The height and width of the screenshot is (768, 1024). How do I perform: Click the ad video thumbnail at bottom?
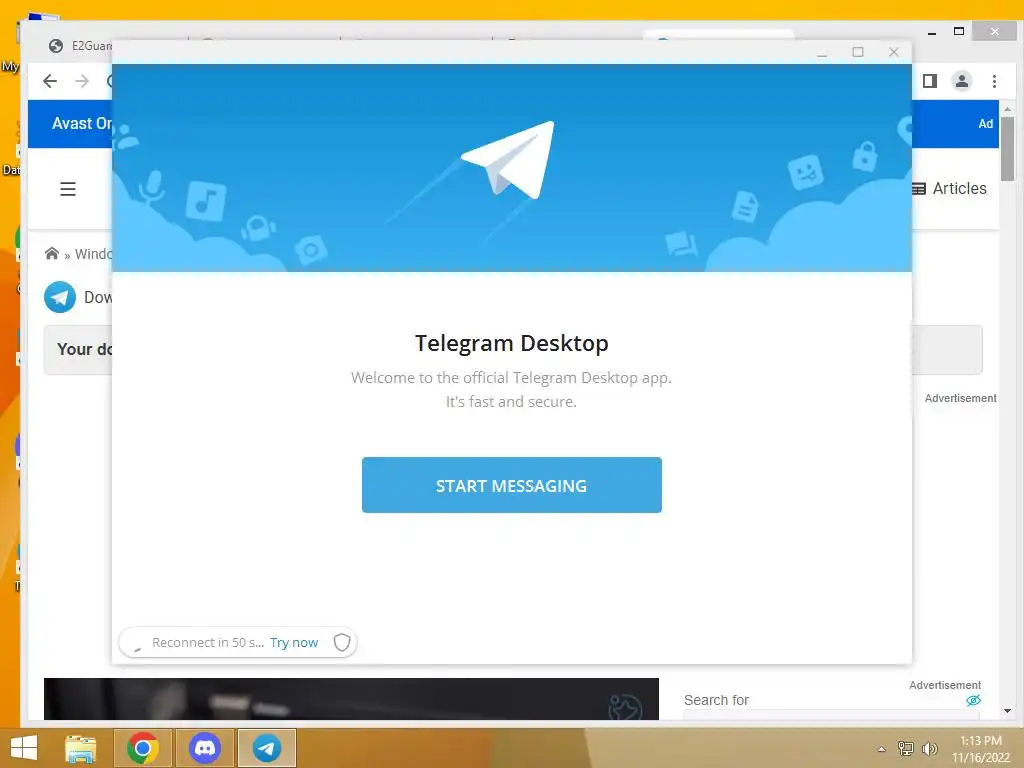click(x=351, y=699)
